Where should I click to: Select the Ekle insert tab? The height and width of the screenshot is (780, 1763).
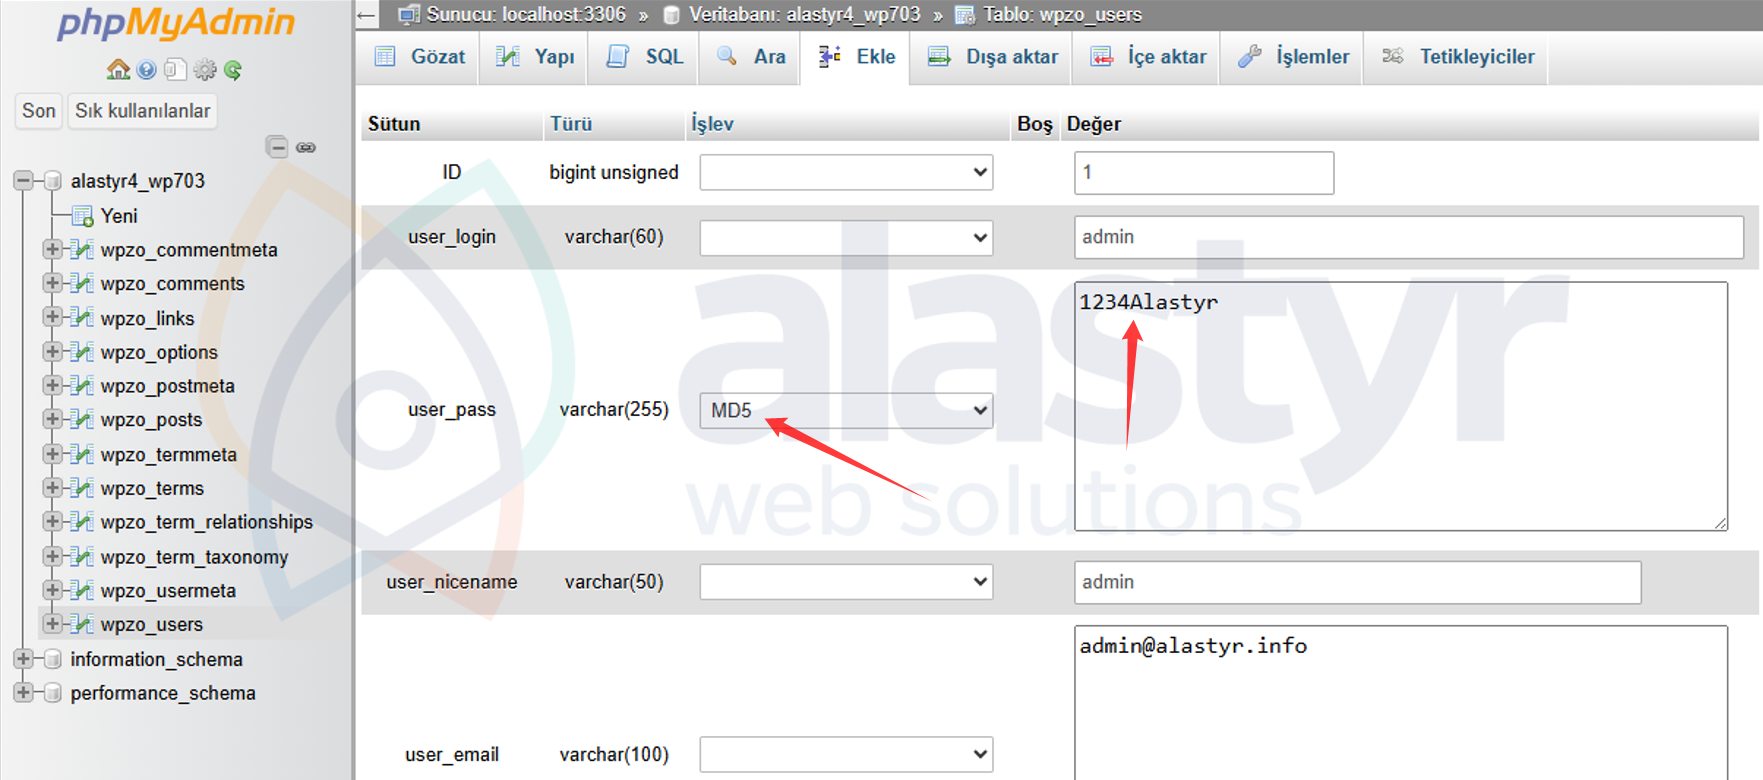point(856,57)
